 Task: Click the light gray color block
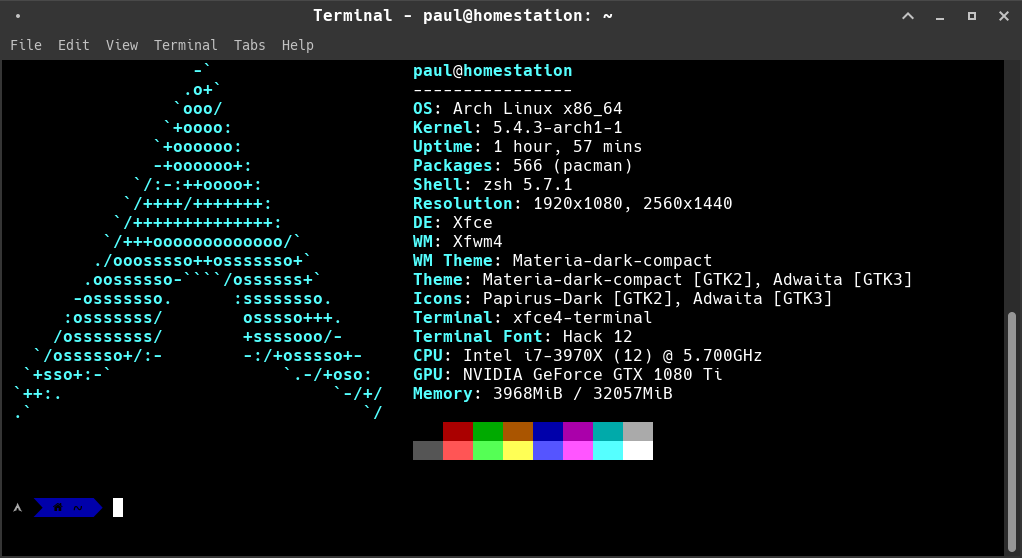pyautogui.click(x=638, y=432)
